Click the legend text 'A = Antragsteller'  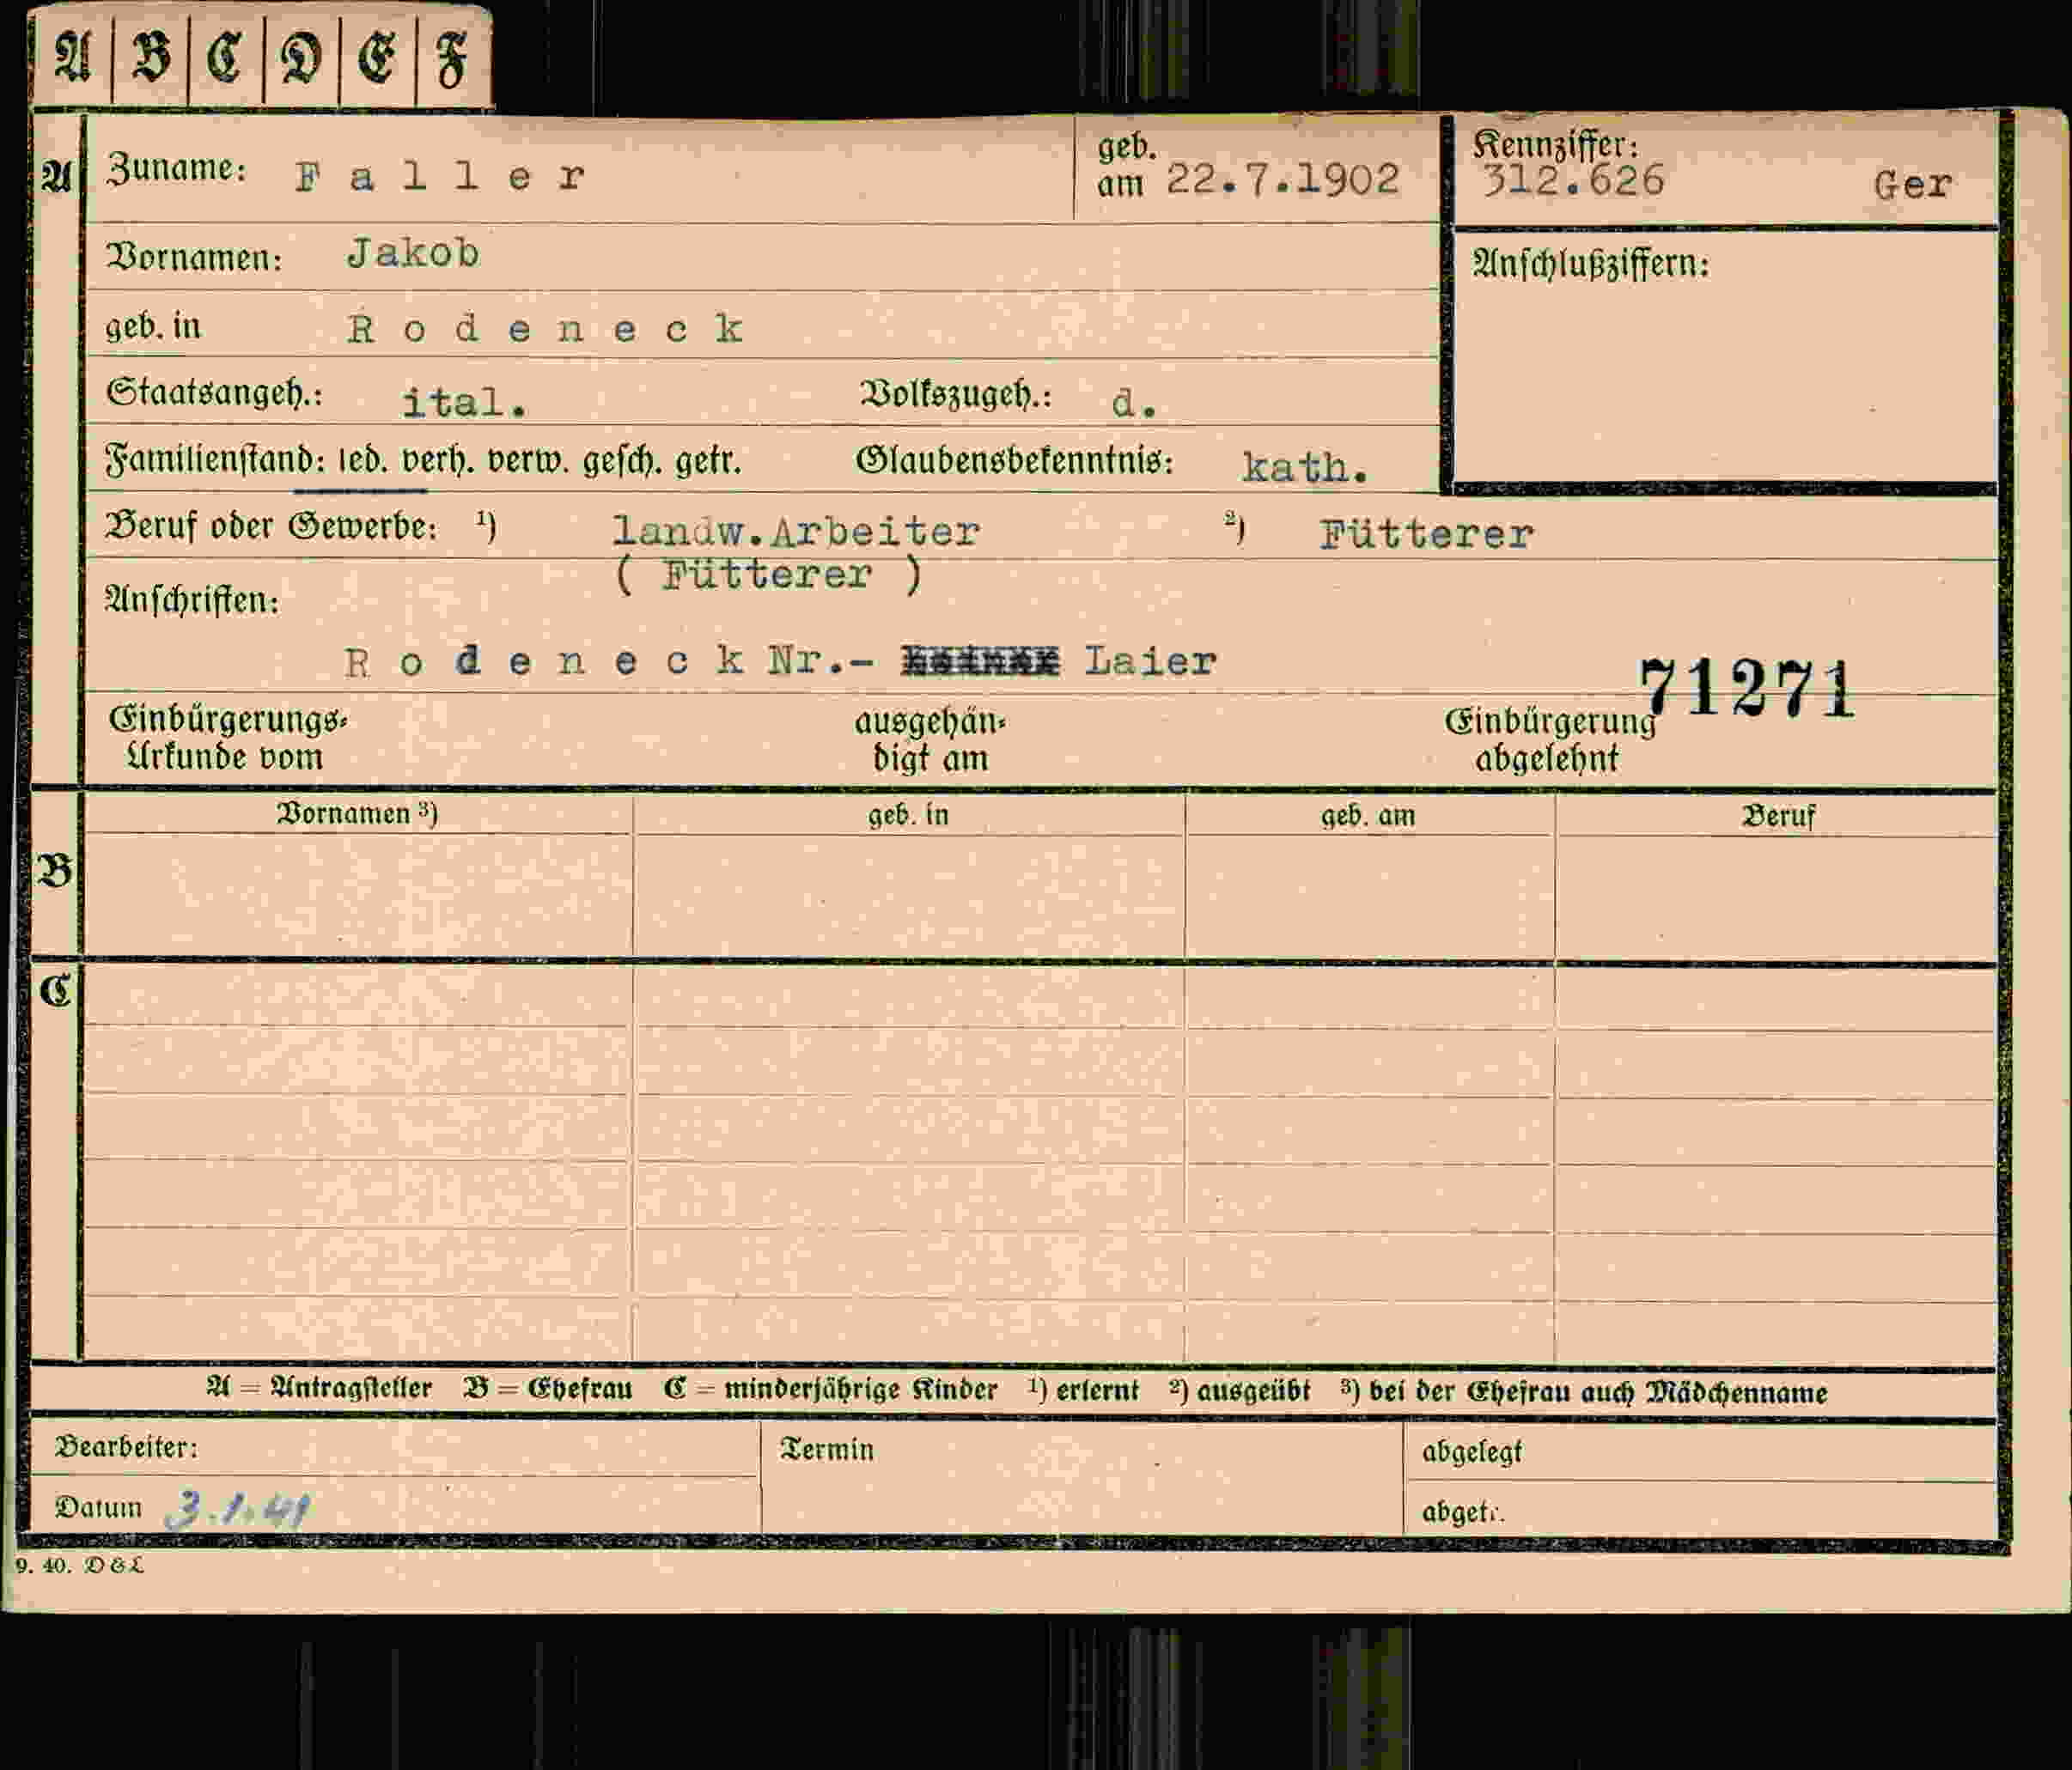[x=319, y=1388]
